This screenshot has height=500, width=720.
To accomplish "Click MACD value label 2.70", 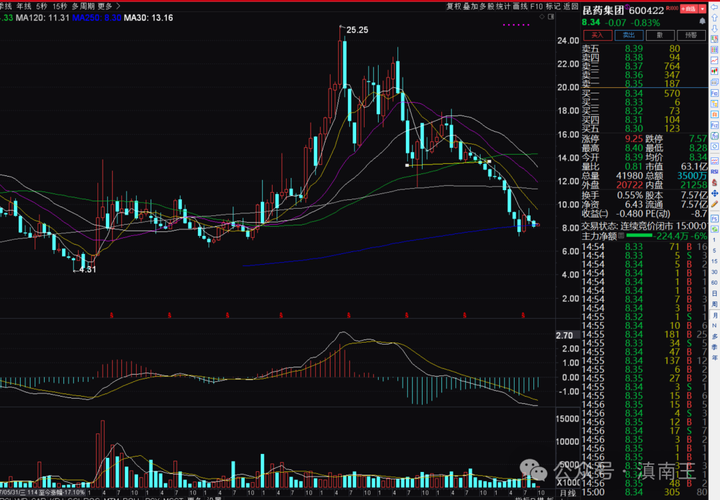I will (564, 336).
